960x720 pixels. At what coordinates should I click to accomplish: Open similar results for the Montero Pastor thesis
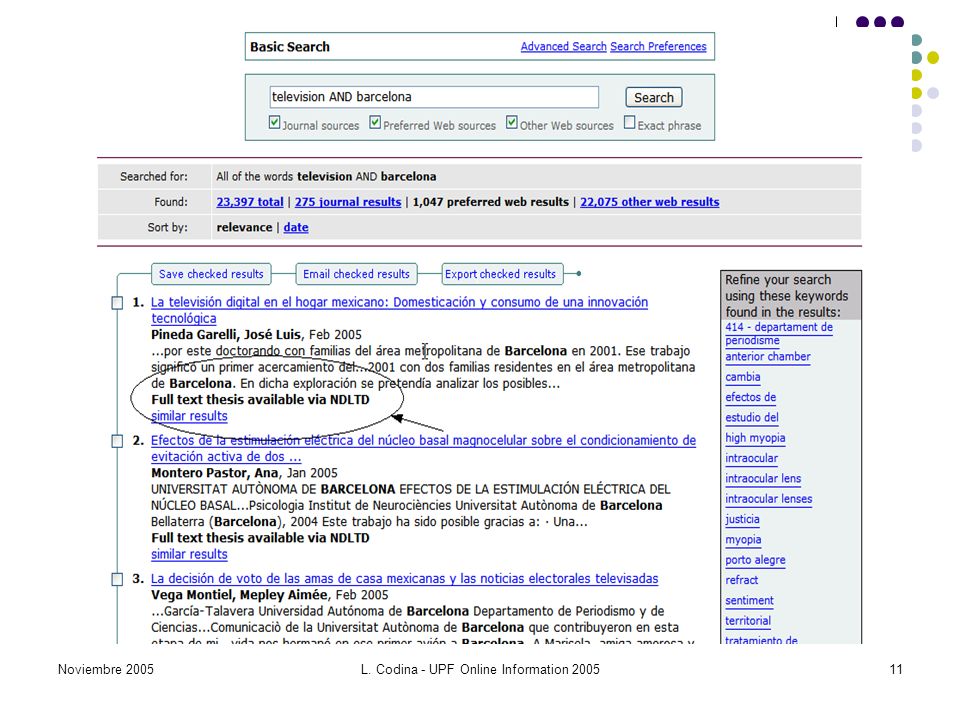point(189,555)
